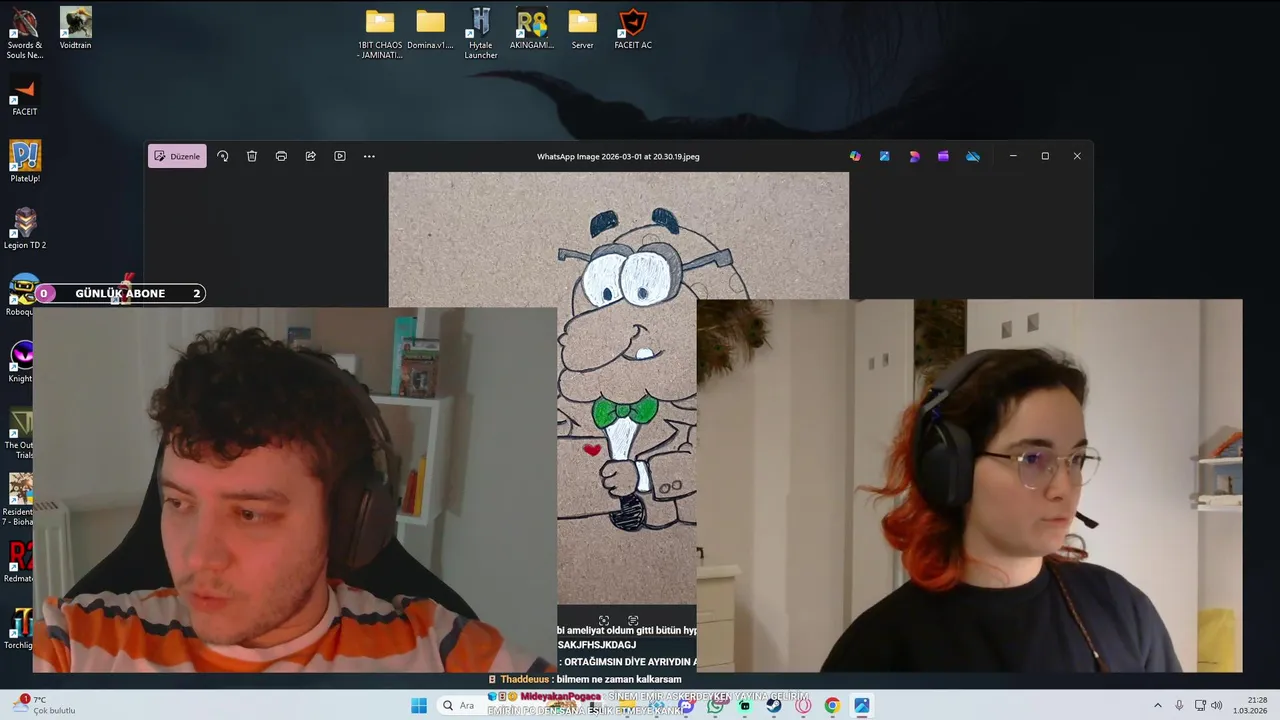1280x720 pixels.
Task: Launch Legion TD 2 from the desktop
Action: pos(25,228)
